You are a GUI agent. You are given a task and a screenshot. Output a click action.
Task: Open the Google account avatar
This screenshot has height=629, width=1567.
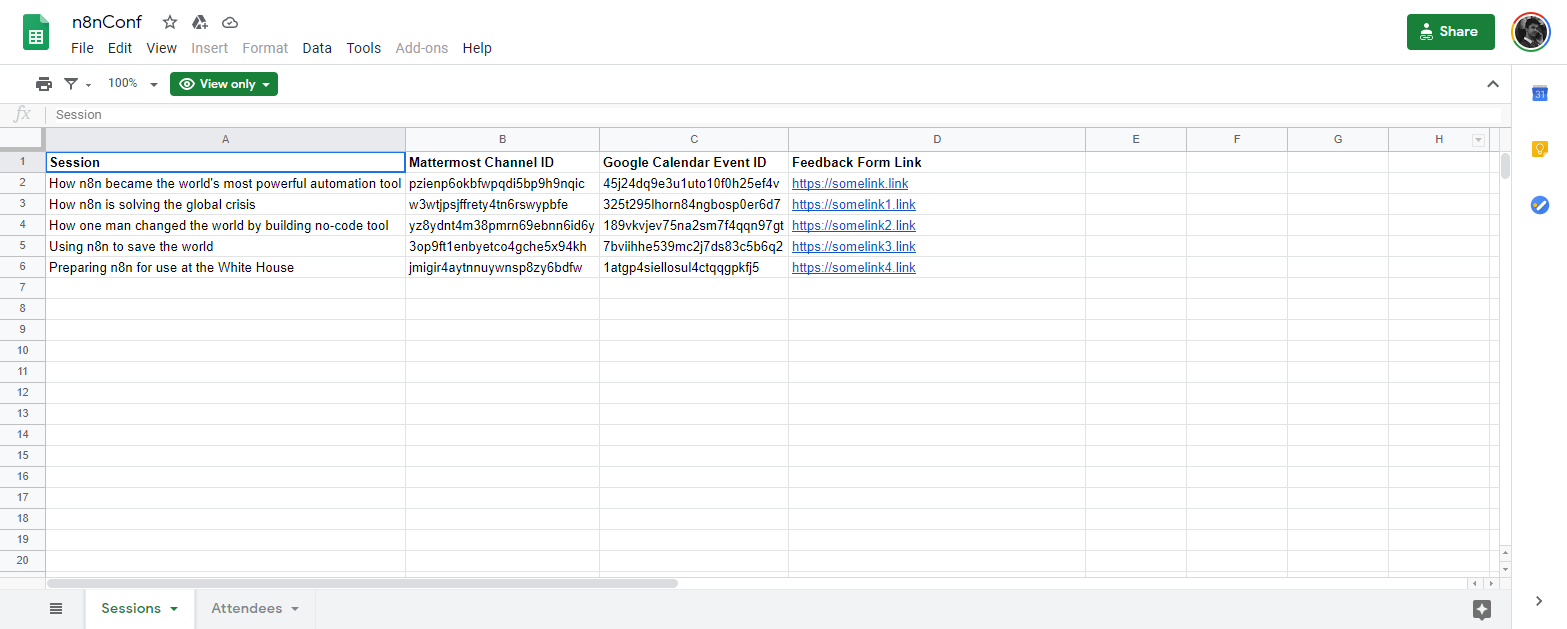tap(1531, 32)
